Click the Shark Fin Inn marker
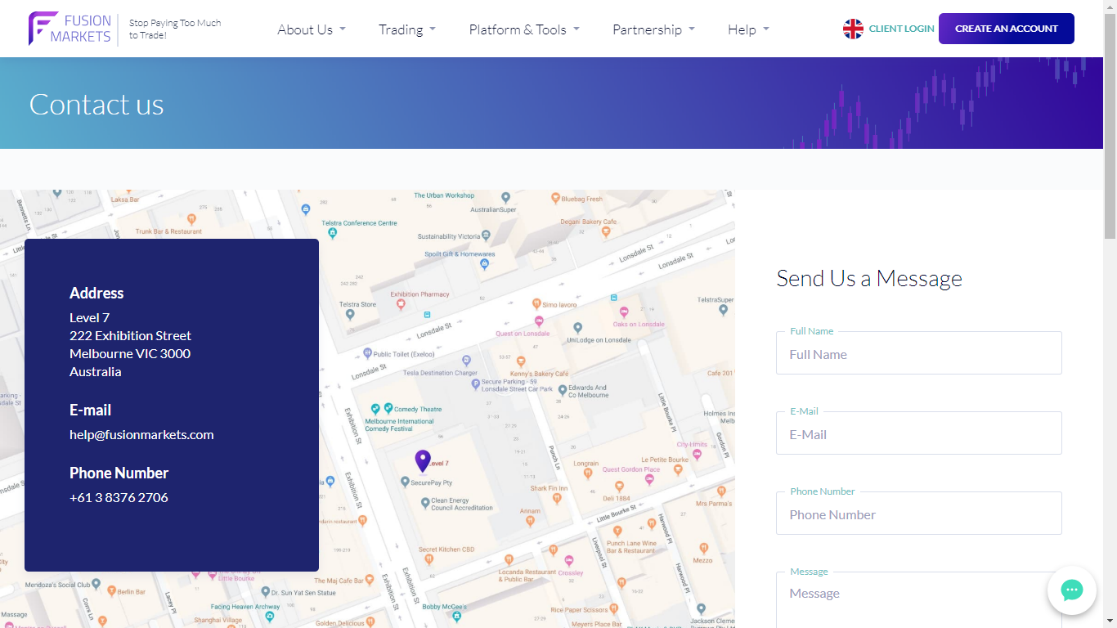The width and height of the screenshot is (1117, 628). tap(557, 498)
